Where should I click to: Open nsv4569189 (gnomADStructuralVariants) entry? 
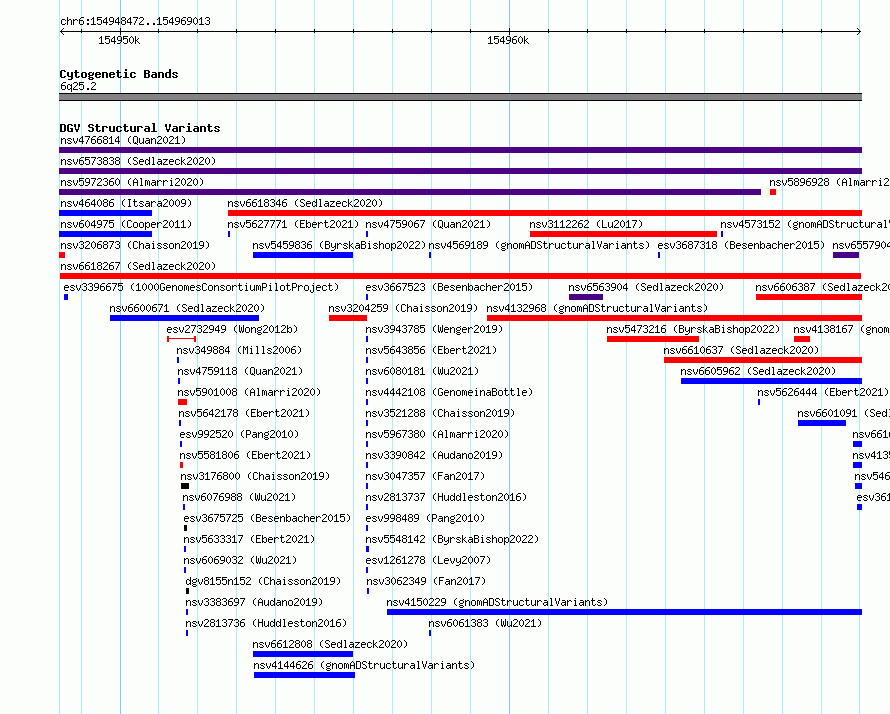coord(539,245)
